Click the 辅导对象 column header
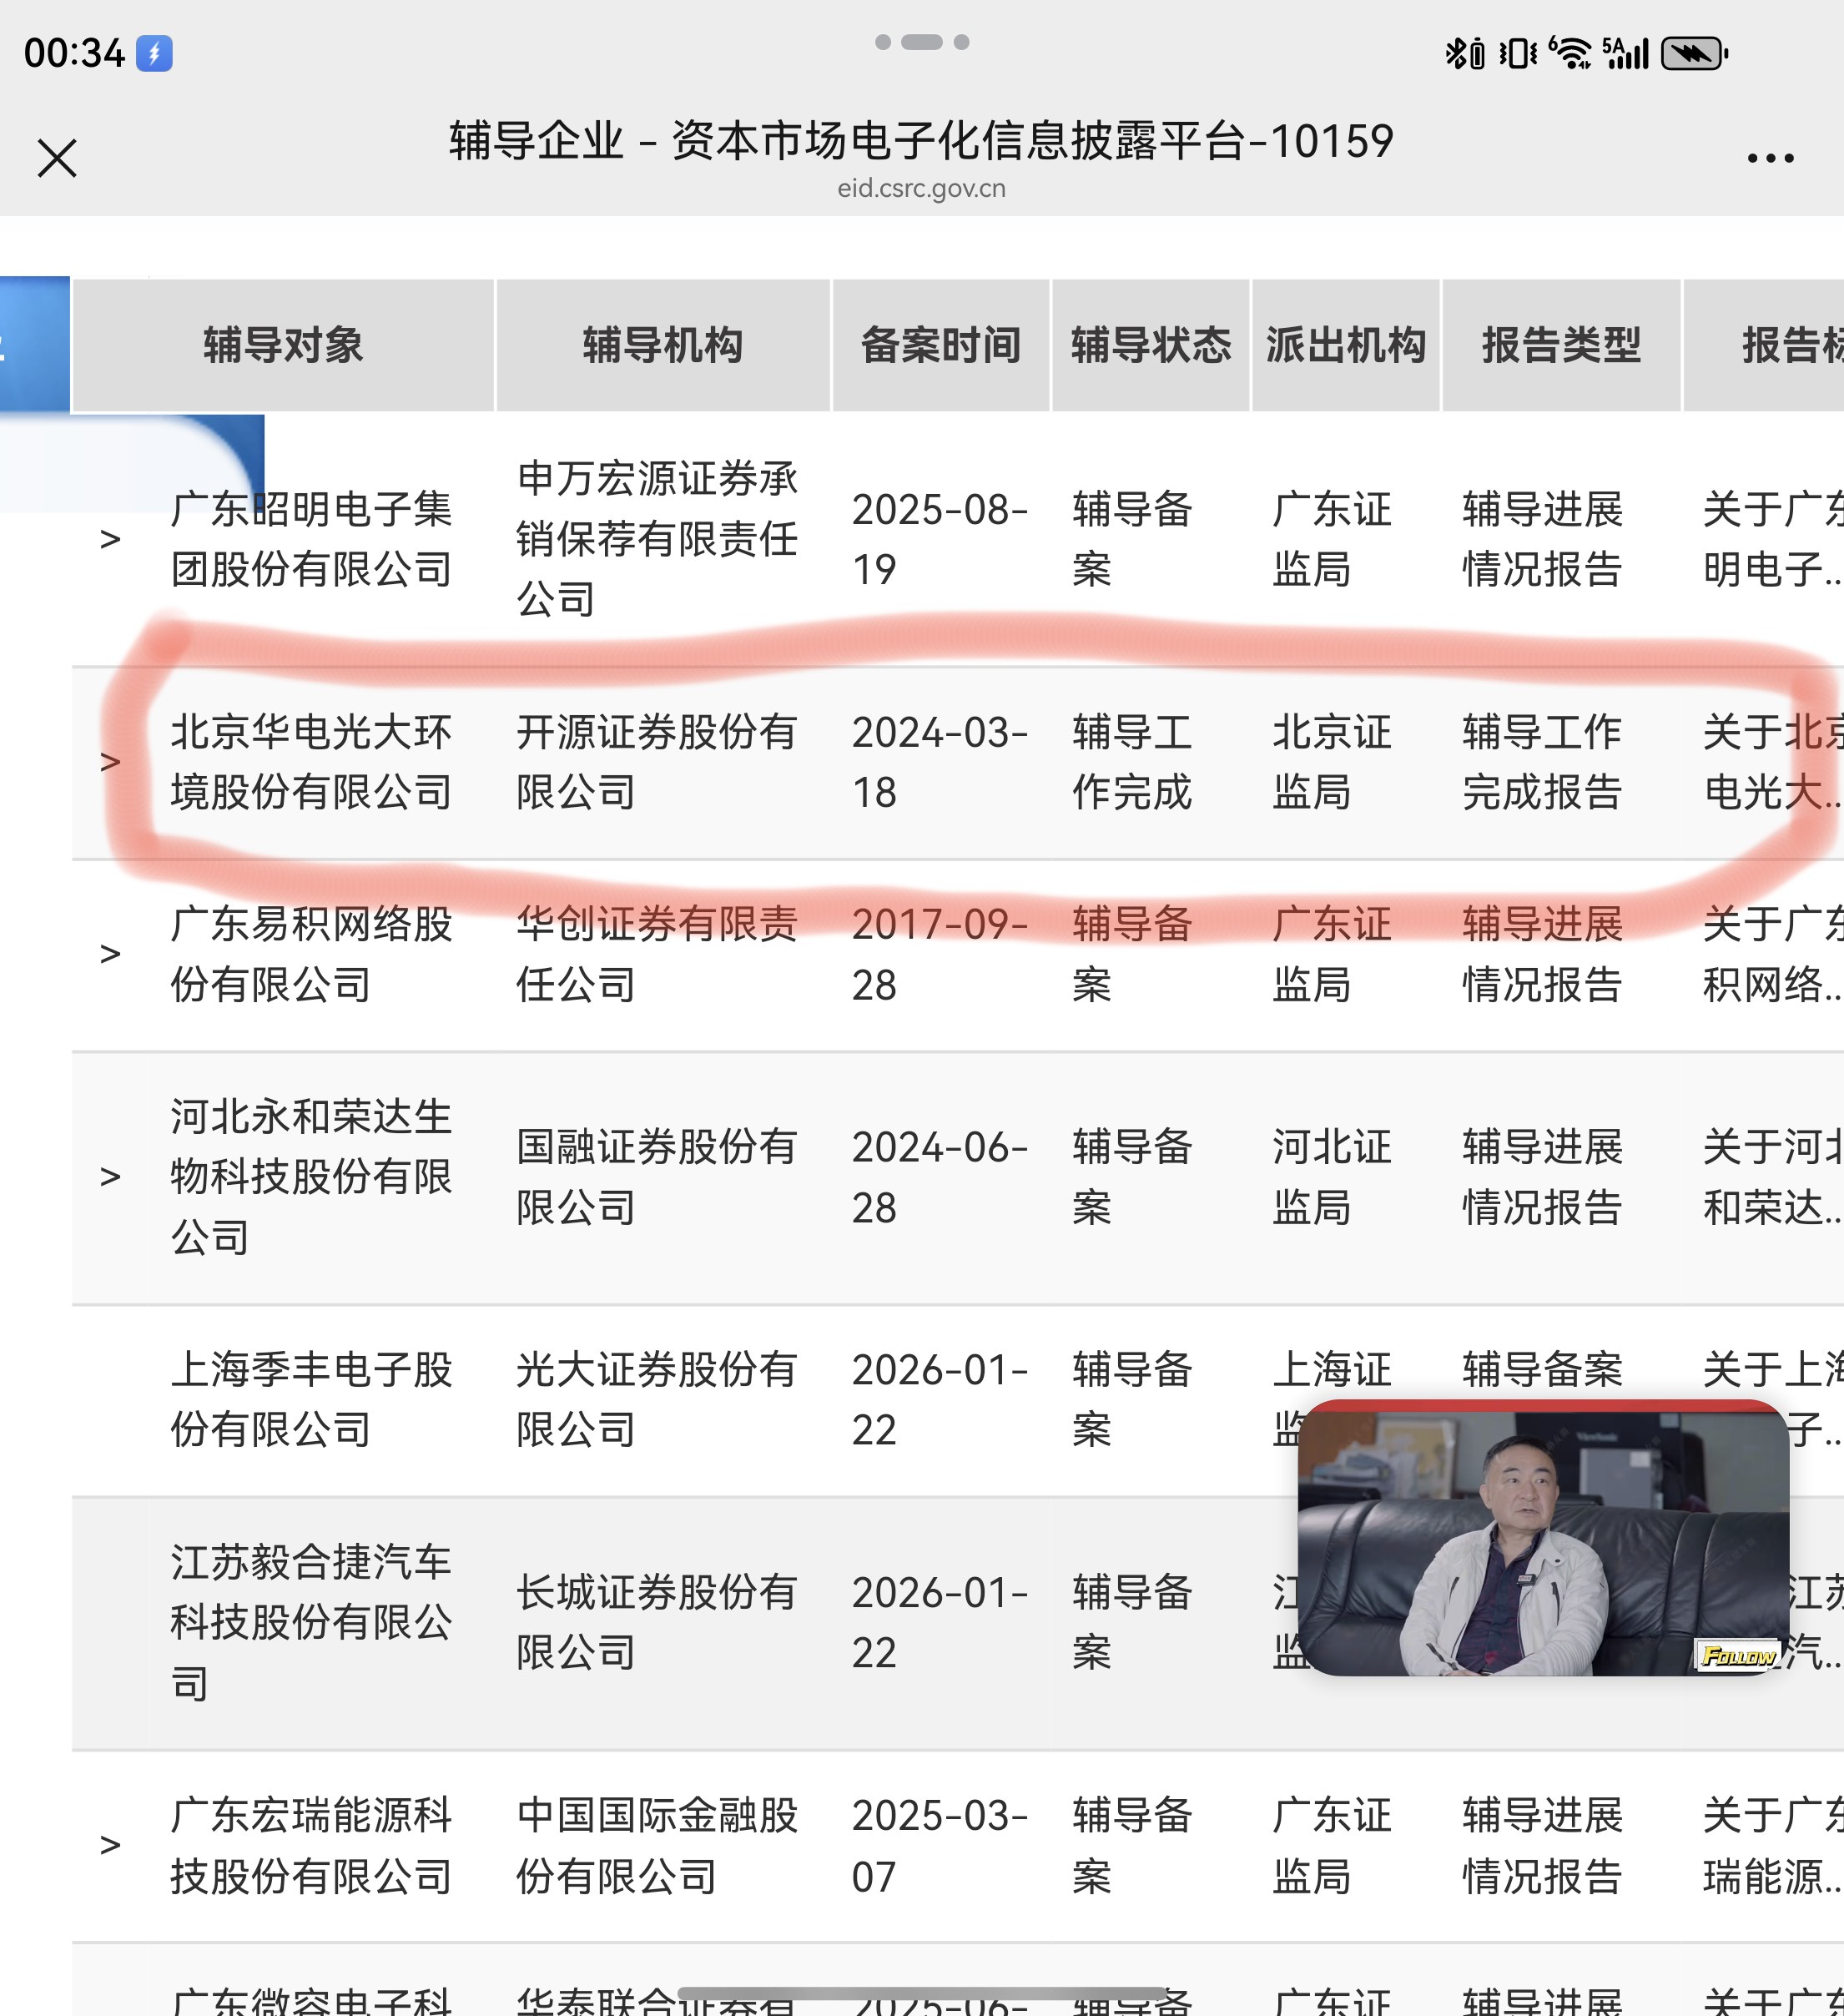The width and height of the screenshot is (1844, 2016). pos(283,345)
